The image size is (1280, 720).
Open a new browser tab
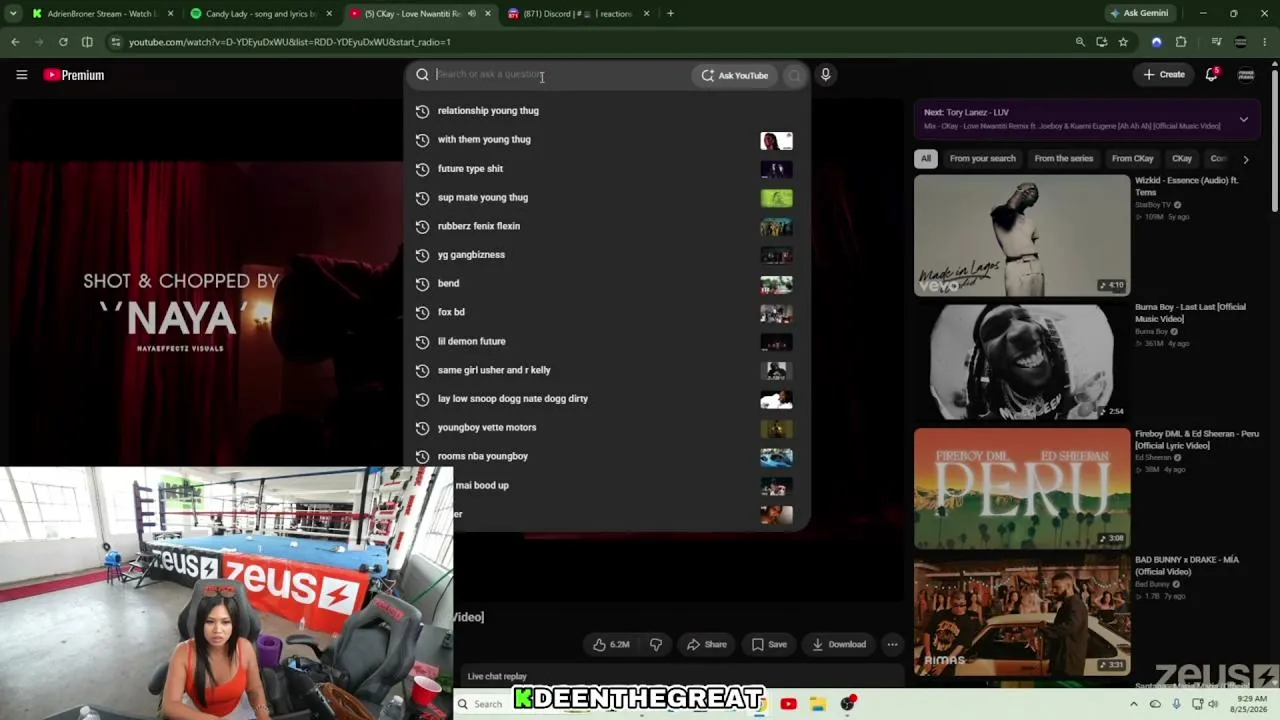click(x=670, y=14)
